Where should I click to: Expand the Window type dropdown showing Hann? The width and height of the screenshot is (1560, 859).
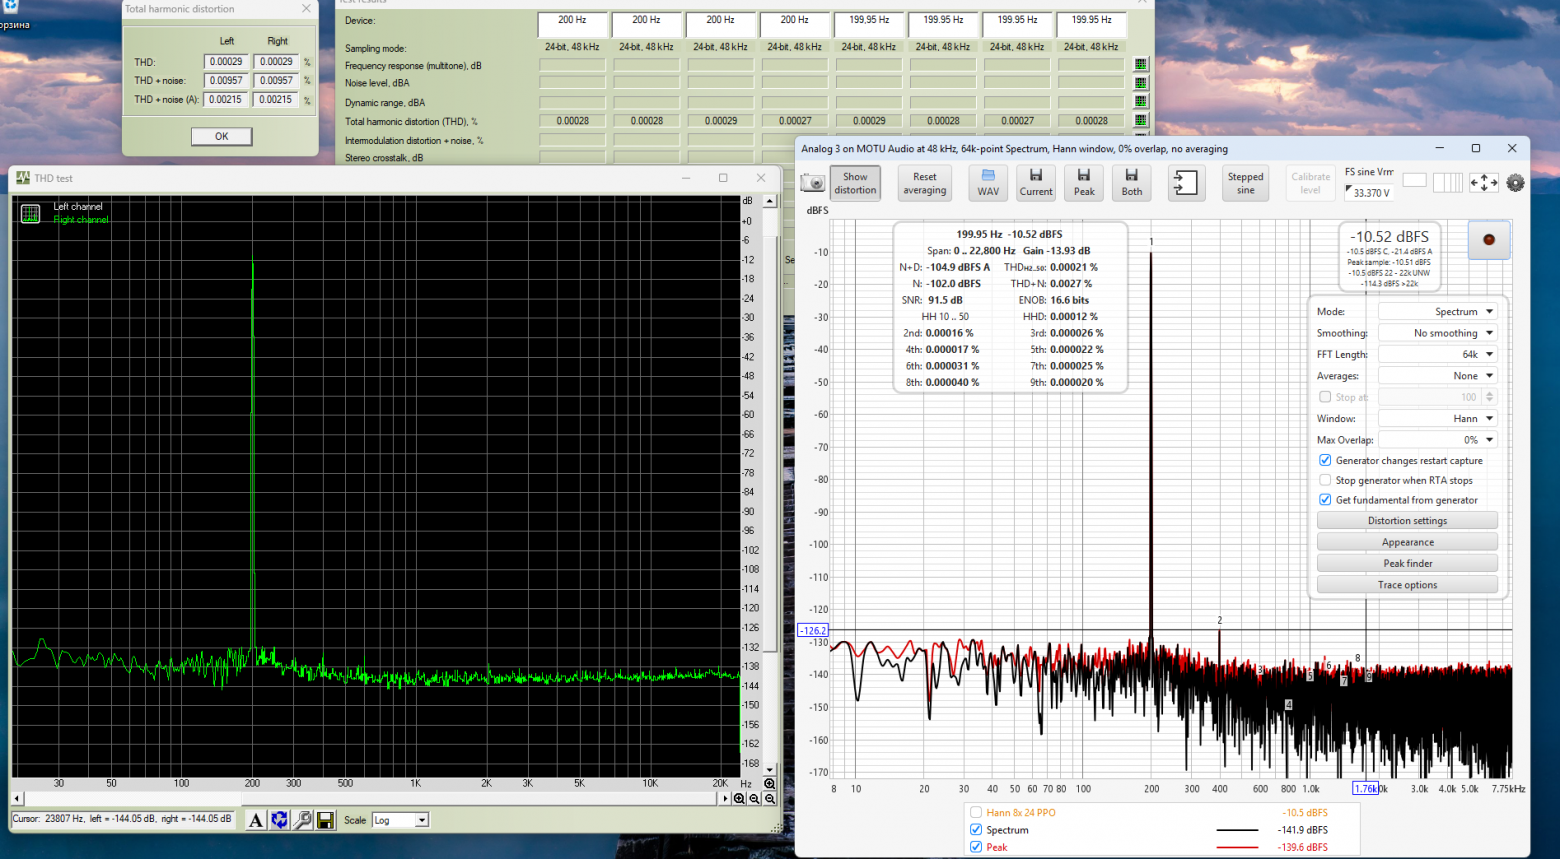1437,418
